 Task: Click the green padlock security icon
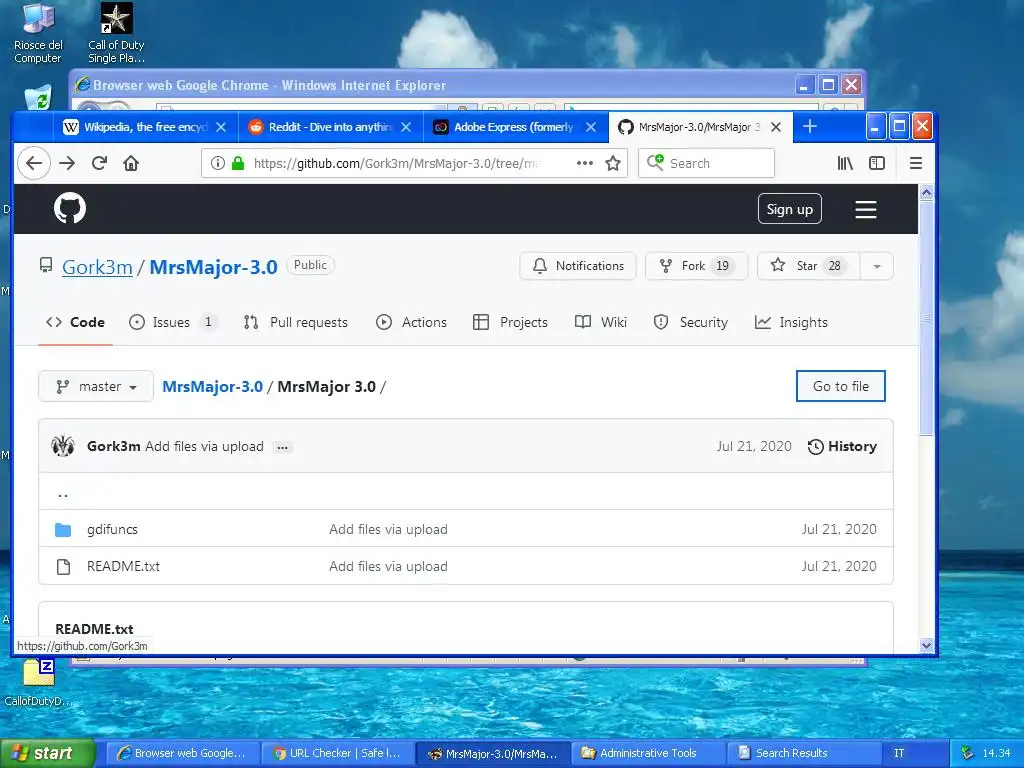pyautogui.click(x=238, y=163)
